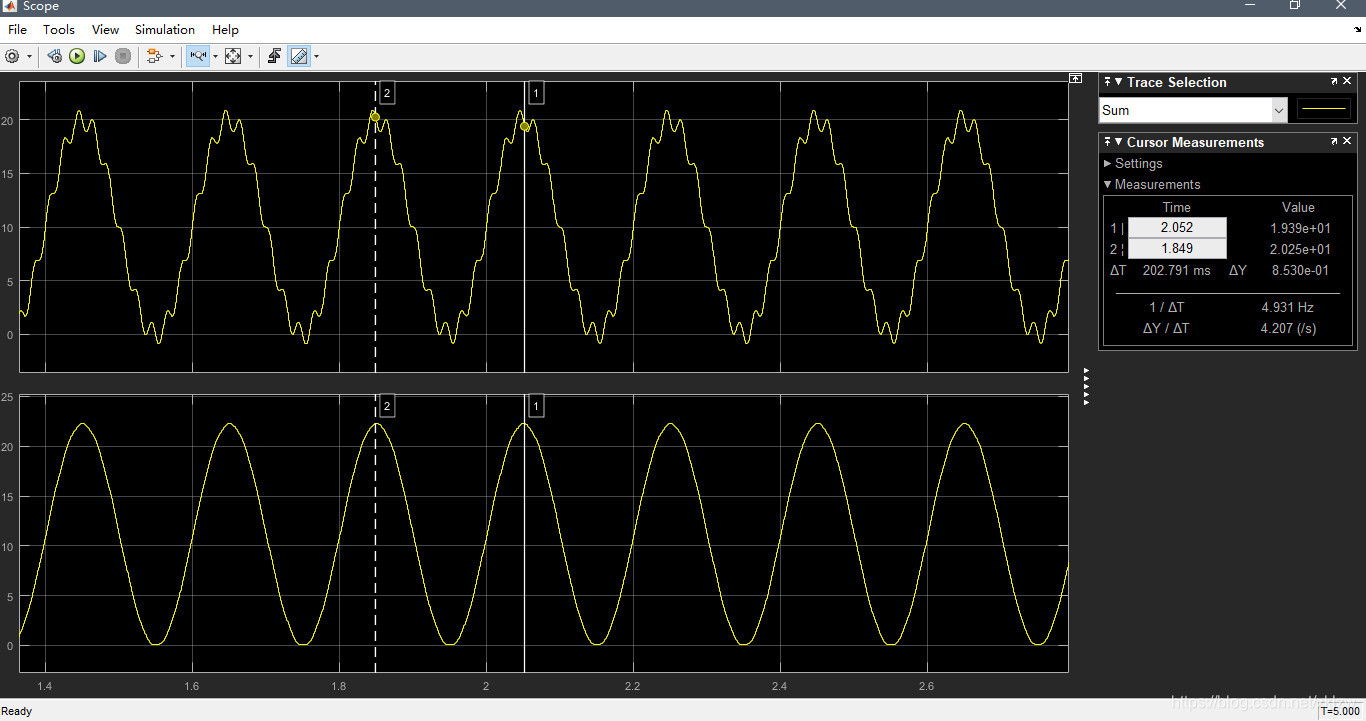Click cursor 1 time field 2.052
The width and height of the screenshot is (1366, 721).
coord(1177,227)
